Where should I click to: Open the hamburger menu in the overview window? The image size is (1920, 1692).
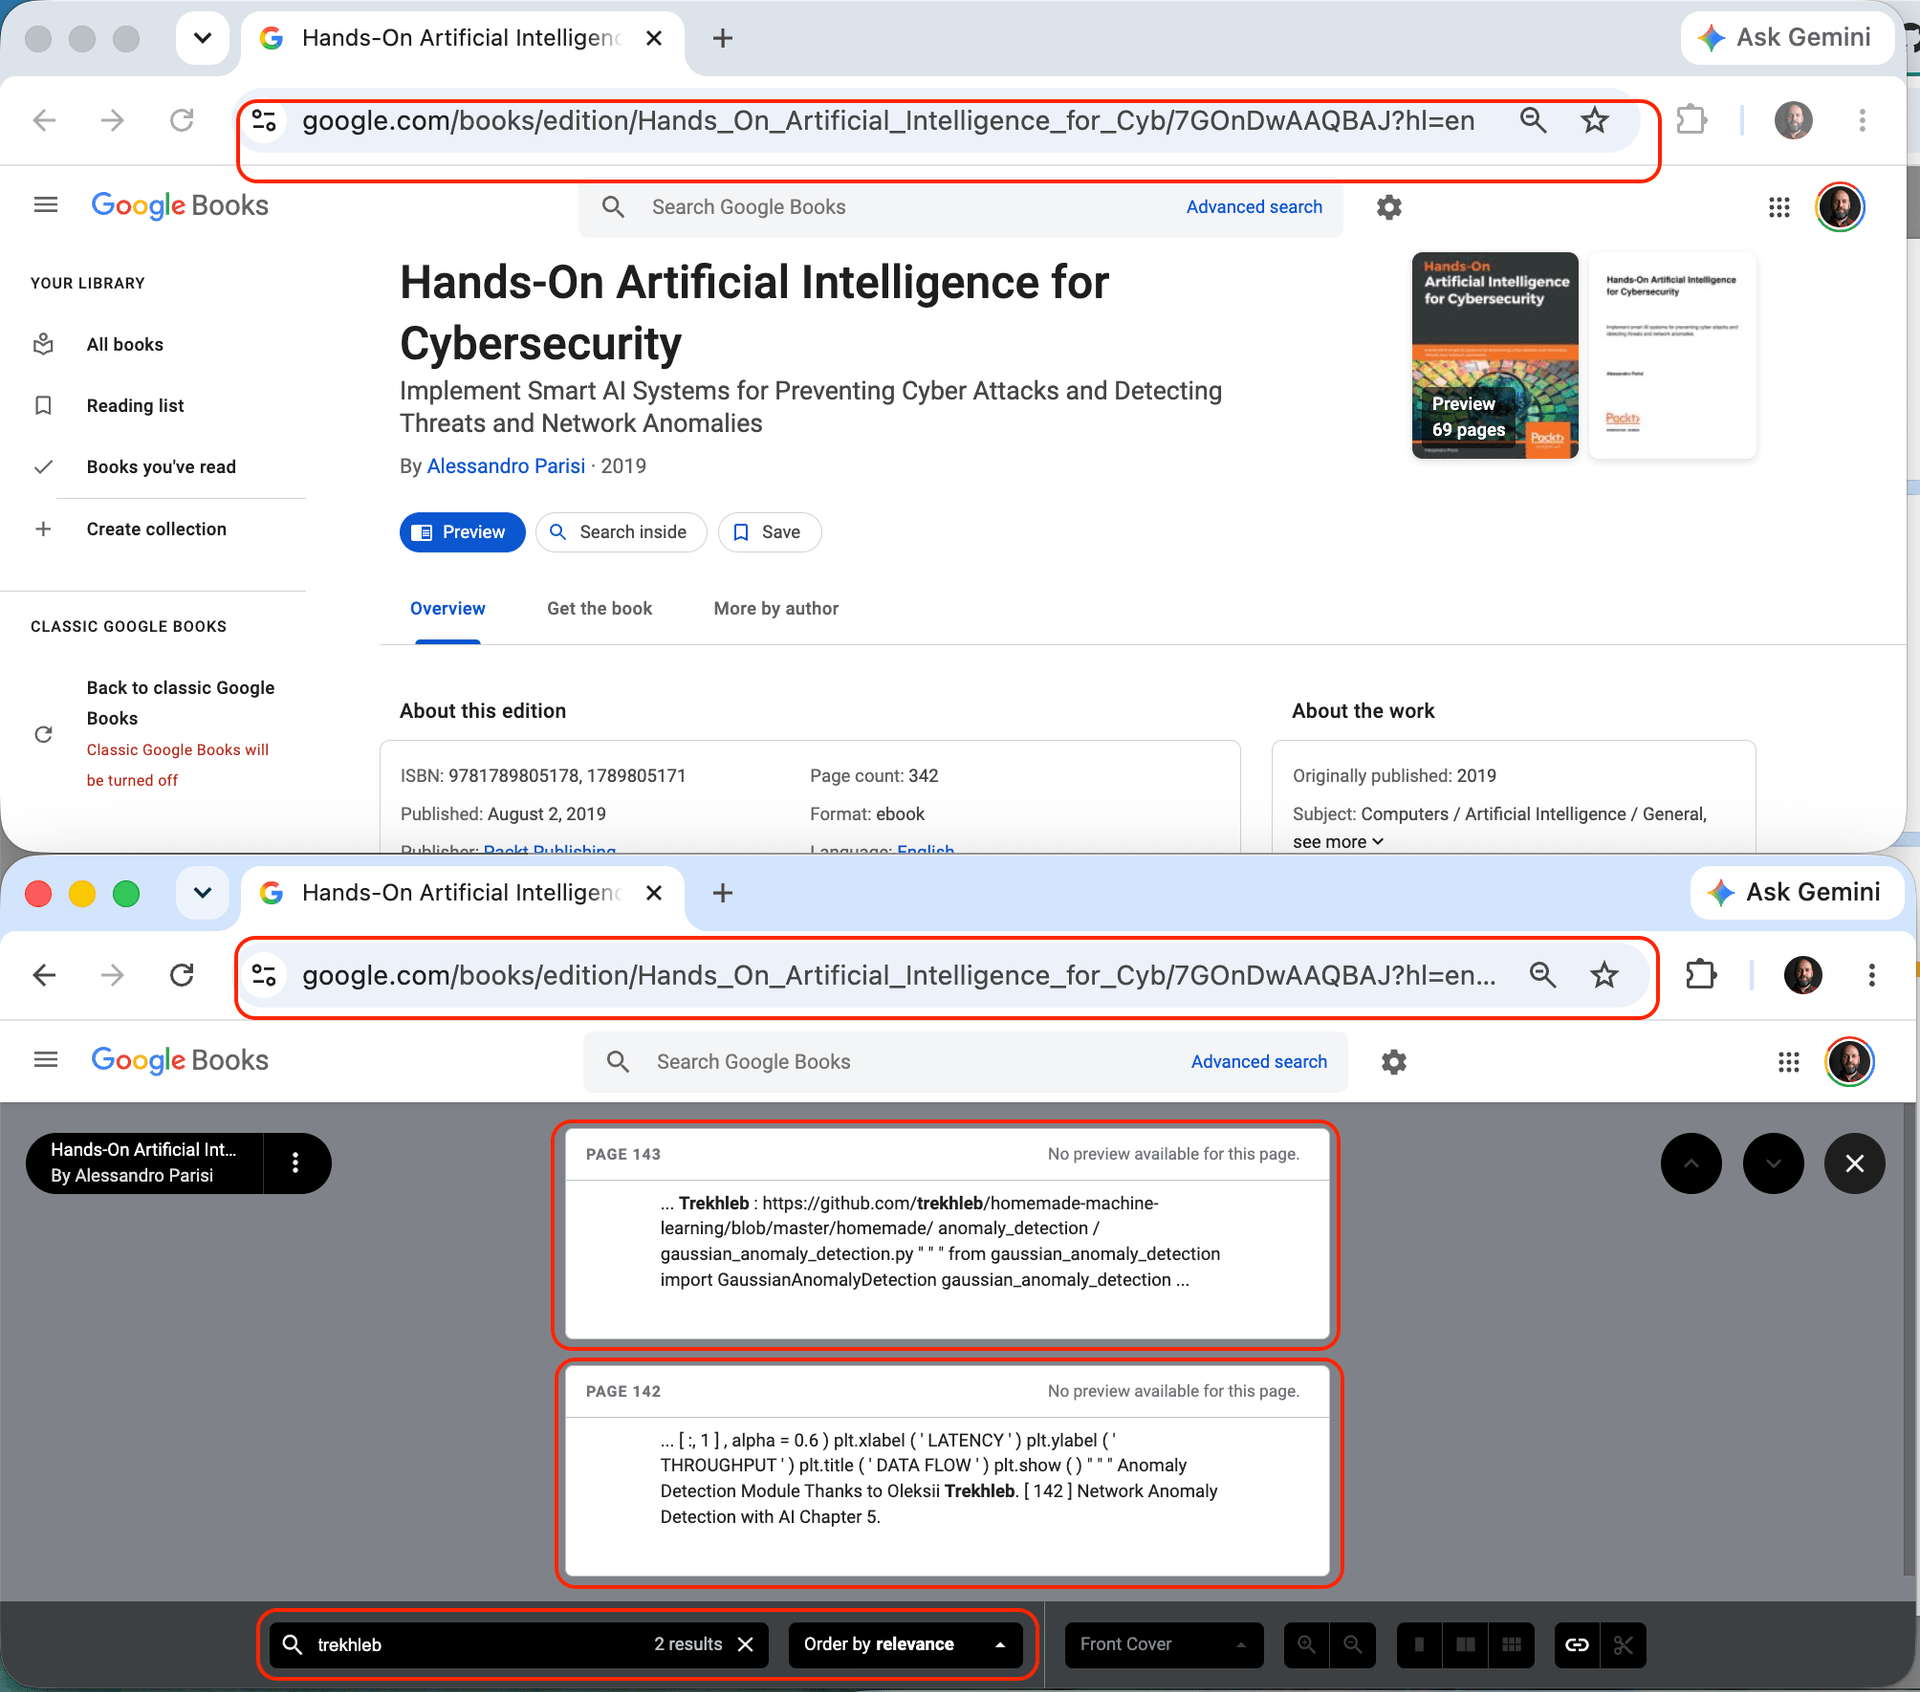pos(46,205)
